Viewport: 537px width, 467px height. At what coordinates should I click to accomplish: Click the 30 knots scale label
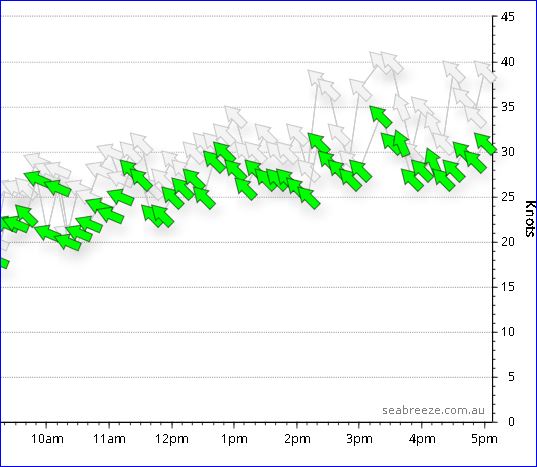point(508,152)
